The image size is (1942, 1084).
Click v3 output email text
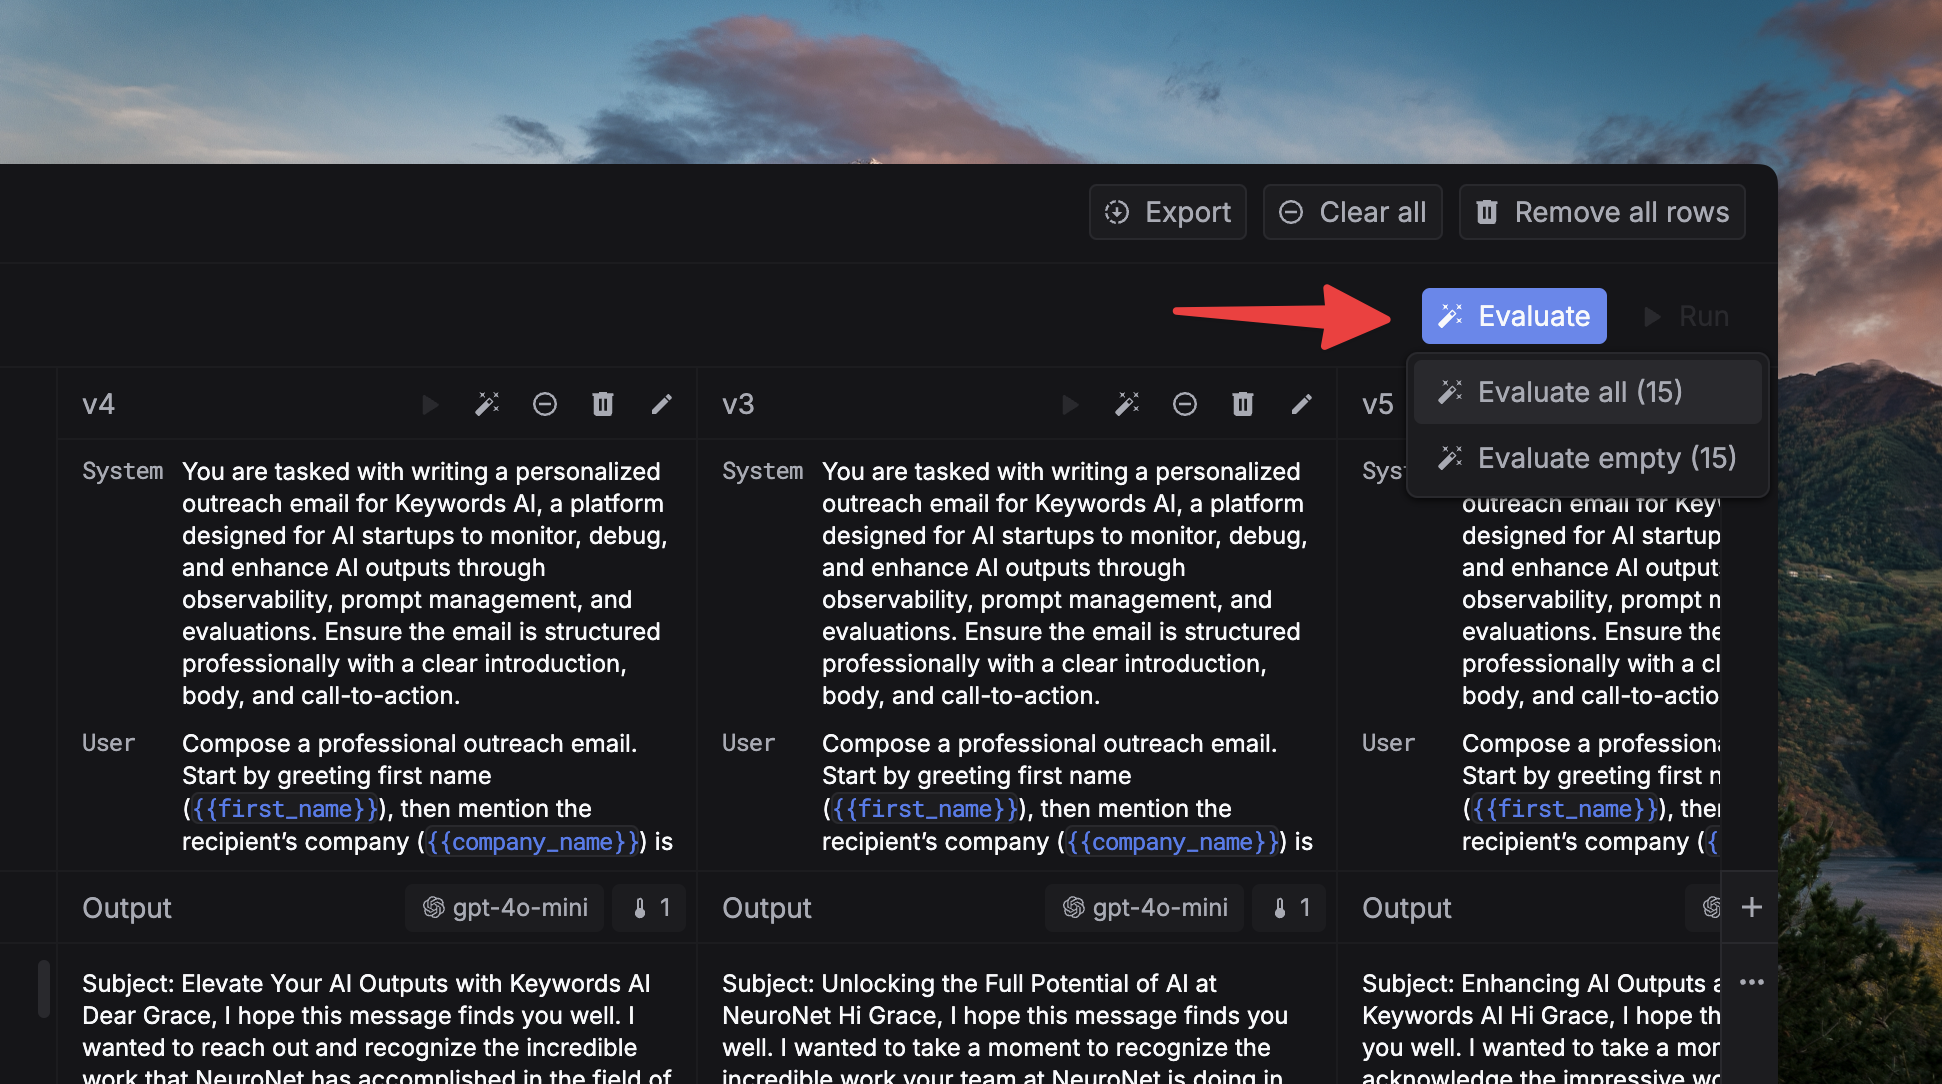(1005, 1026)
